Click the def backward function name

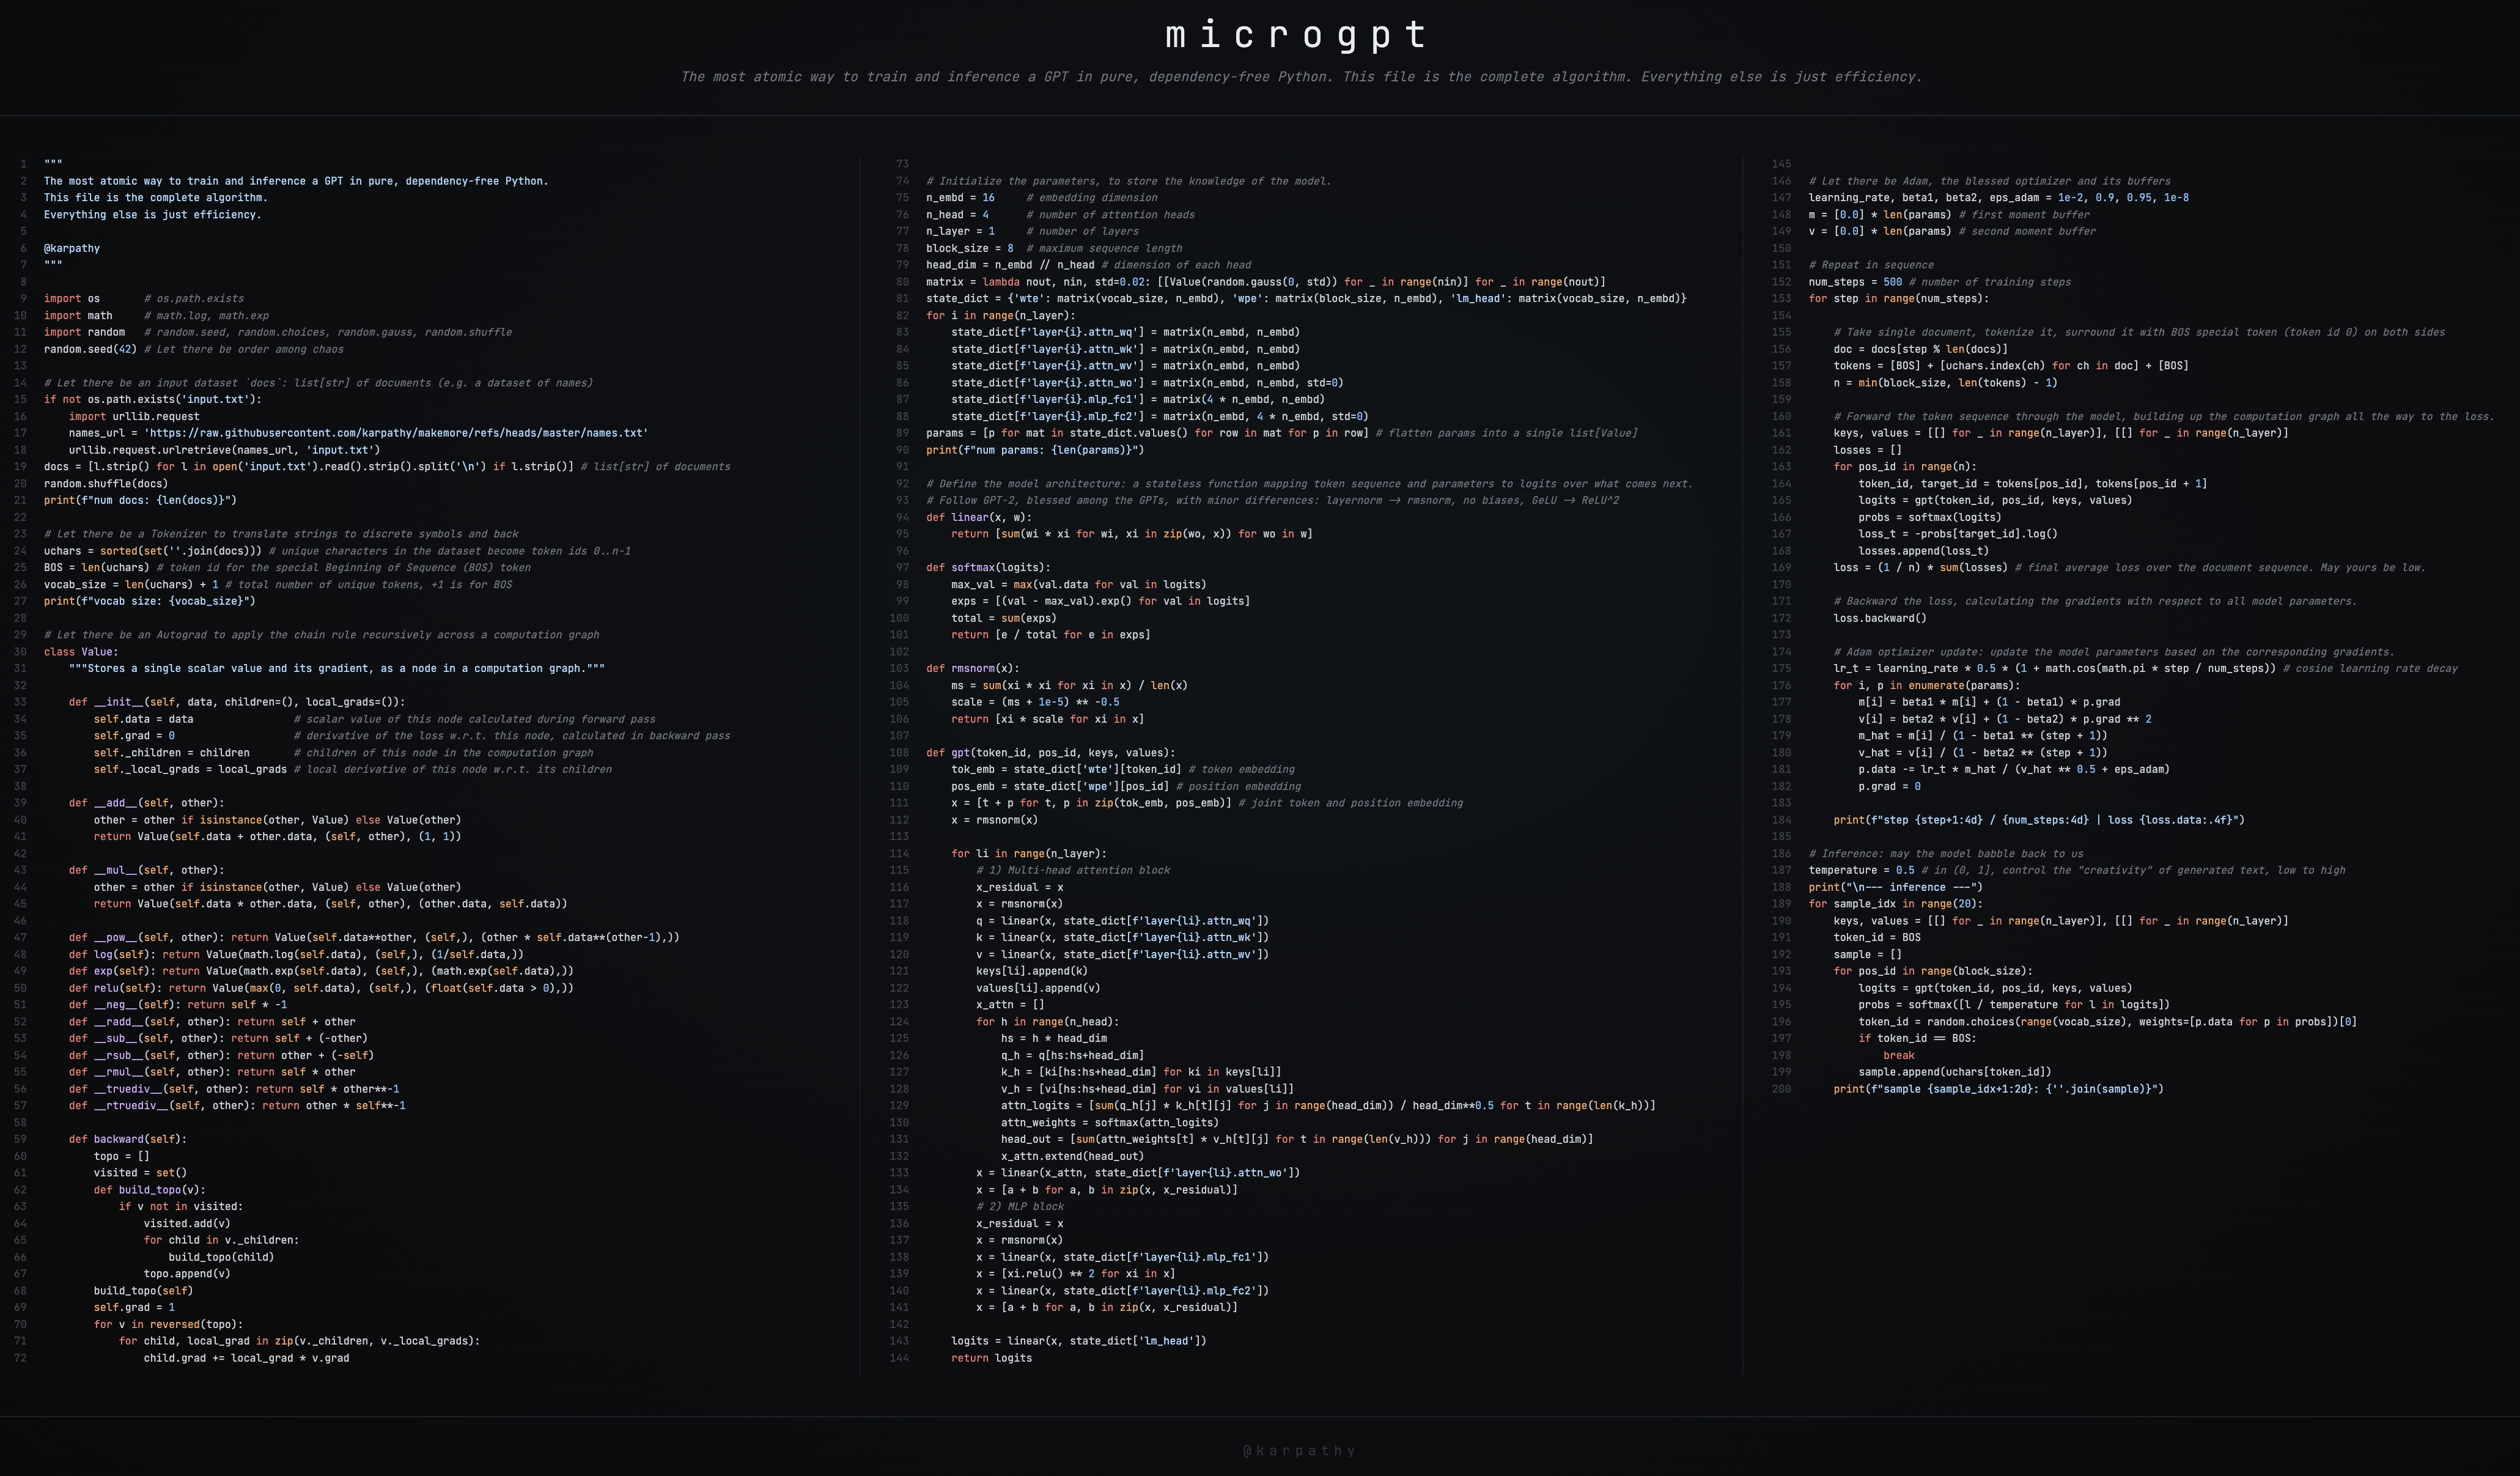click(118, 1139)
